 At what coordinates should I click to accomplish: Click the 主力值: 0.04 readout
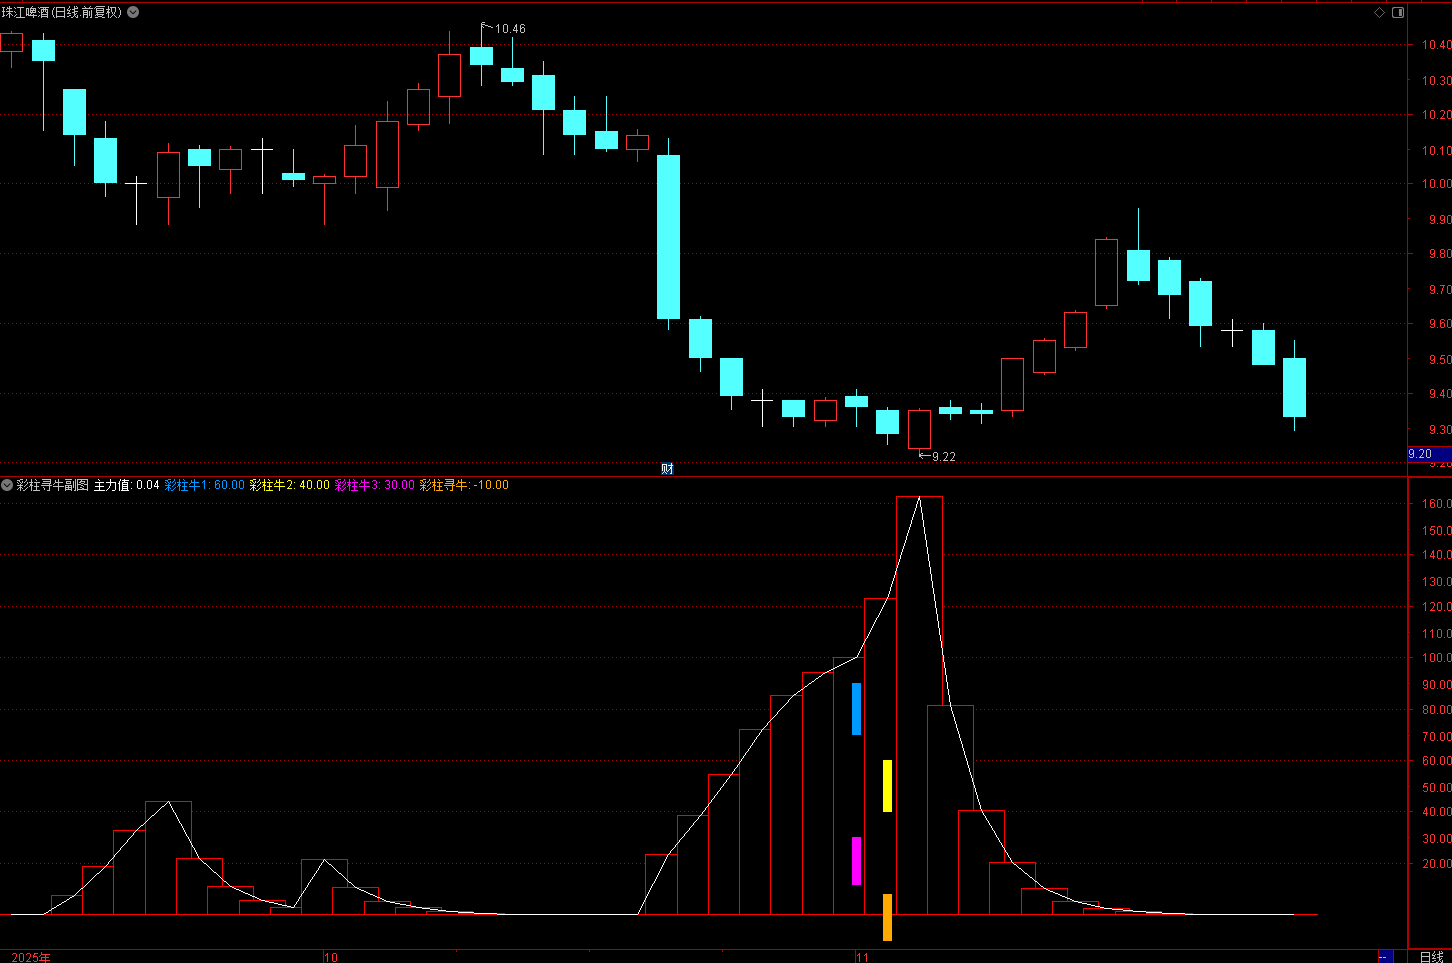tap(127, 485)
